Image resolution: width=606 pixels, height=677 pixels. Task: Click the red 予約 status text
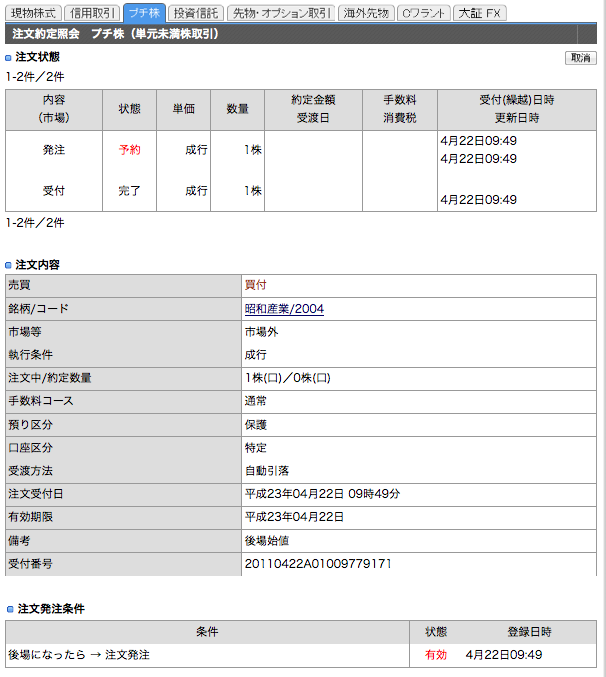tap(129, 150)
